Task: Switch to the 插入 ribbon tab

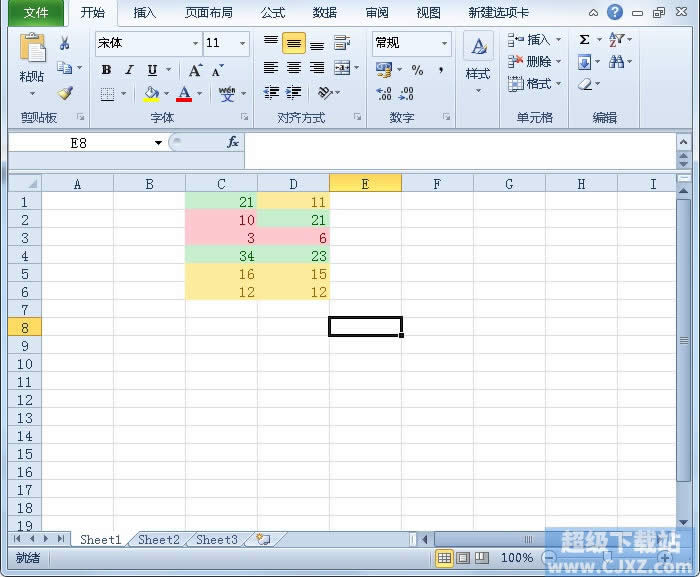Action: pyautogui.click(x=145, y=13)
